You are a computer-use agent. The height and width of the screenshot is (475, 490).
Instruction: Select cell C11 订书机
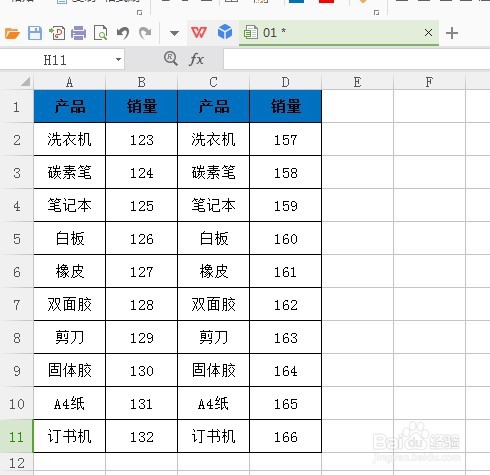pos(213,436)
